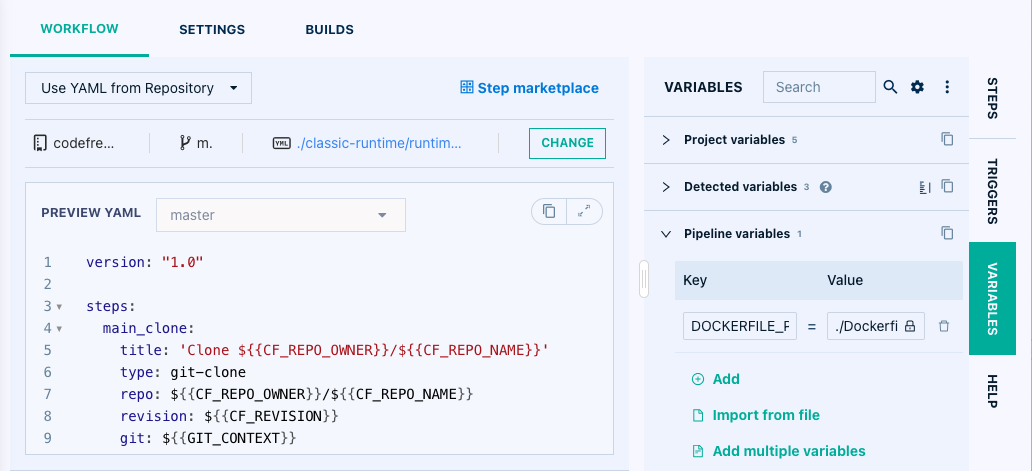
Task: Fold the steps block at line 3
Action: (59, 306)
